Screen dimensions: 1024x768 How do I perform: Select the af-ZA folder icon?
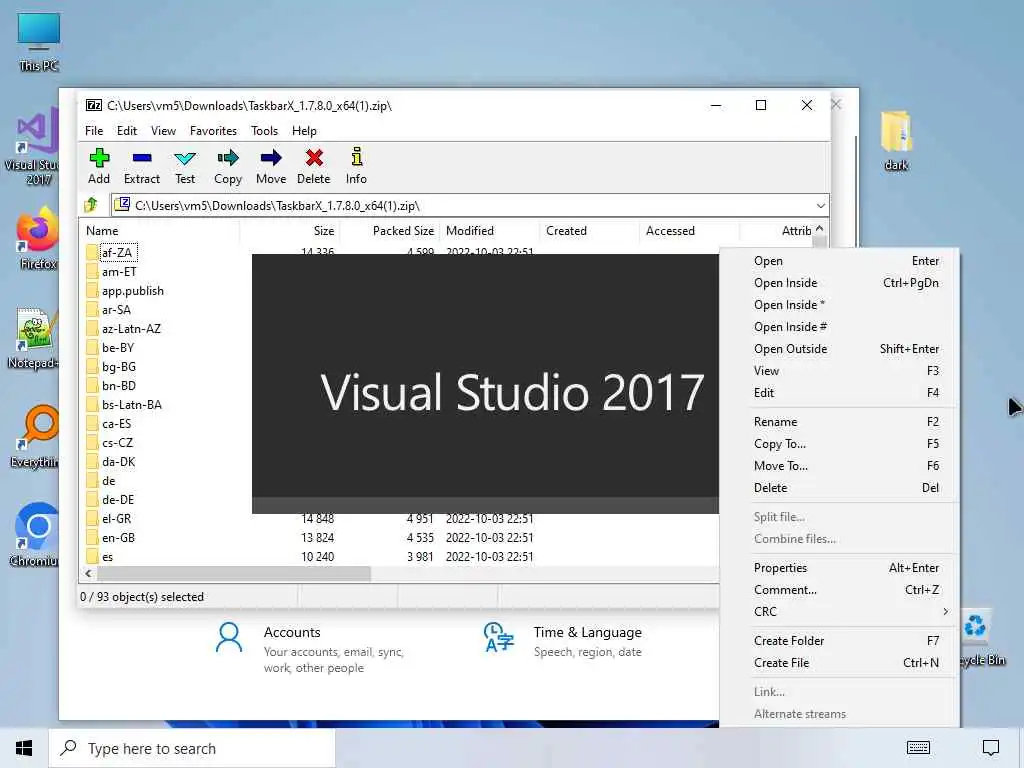click(92, 253)
